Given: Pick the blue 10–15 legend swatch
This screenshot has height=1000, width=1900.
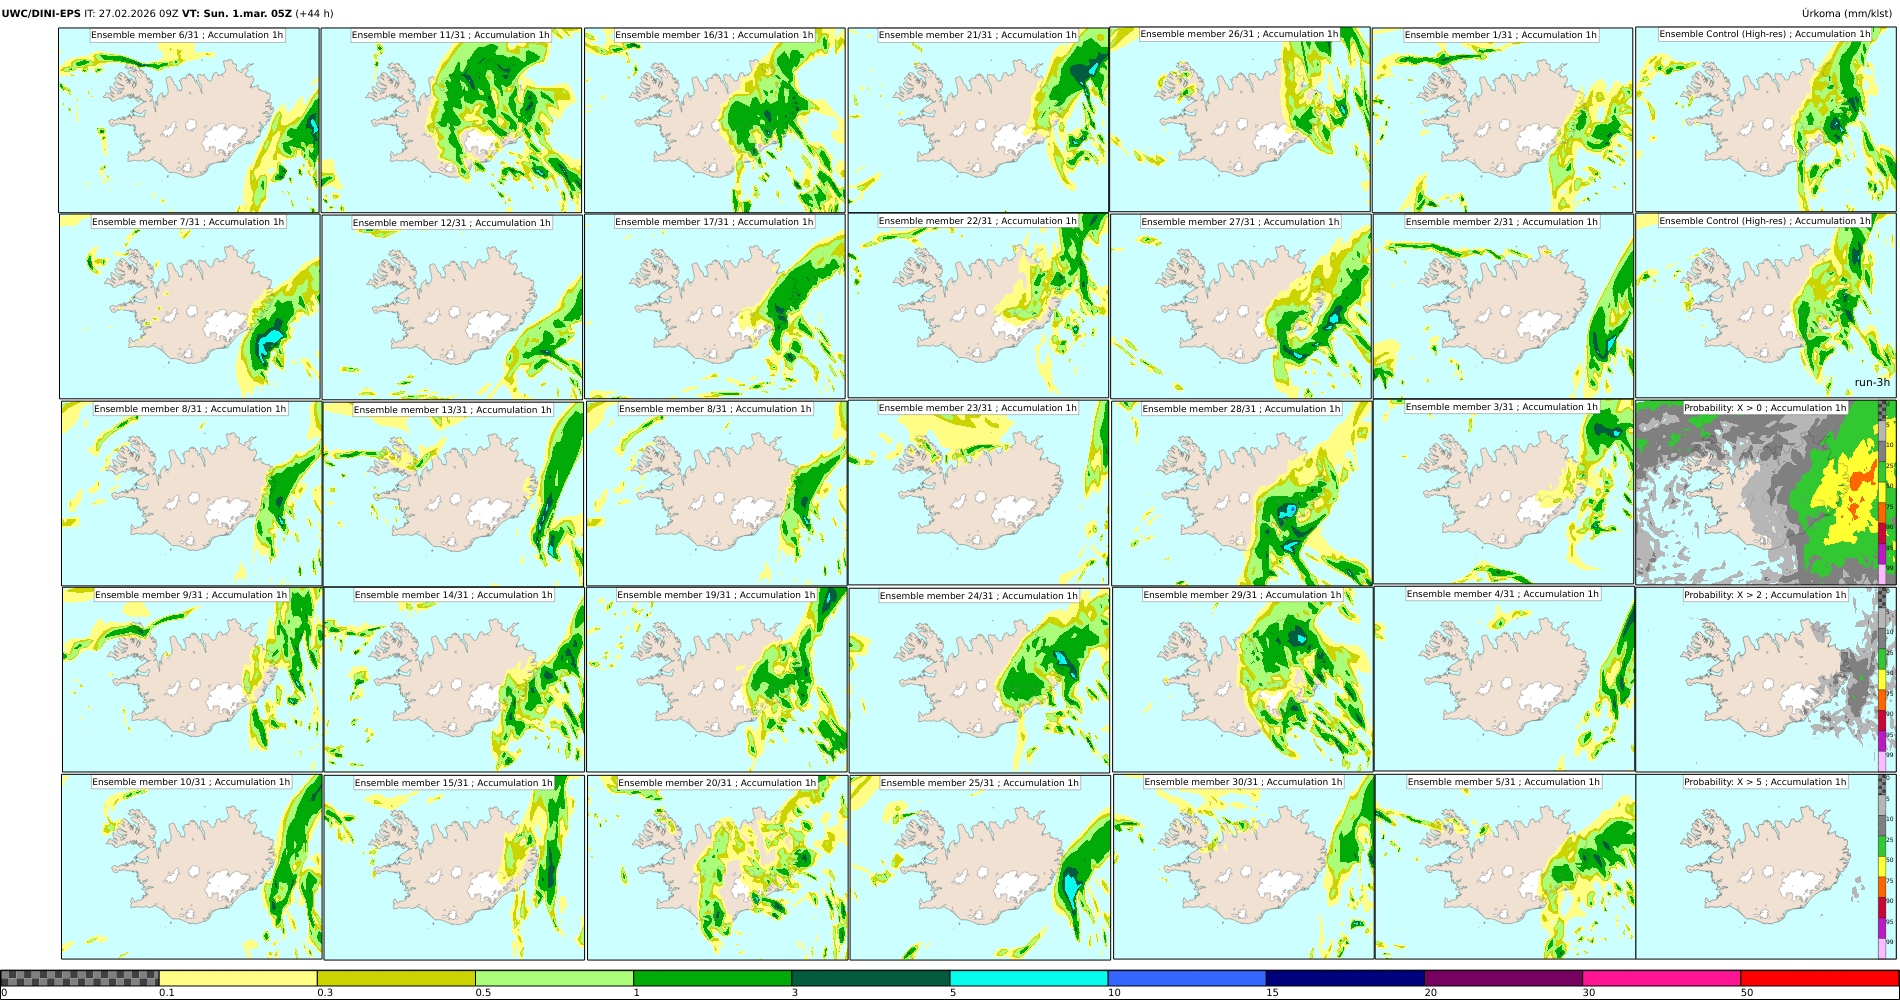Looking at the screenshot, I should coord(1187,978).
